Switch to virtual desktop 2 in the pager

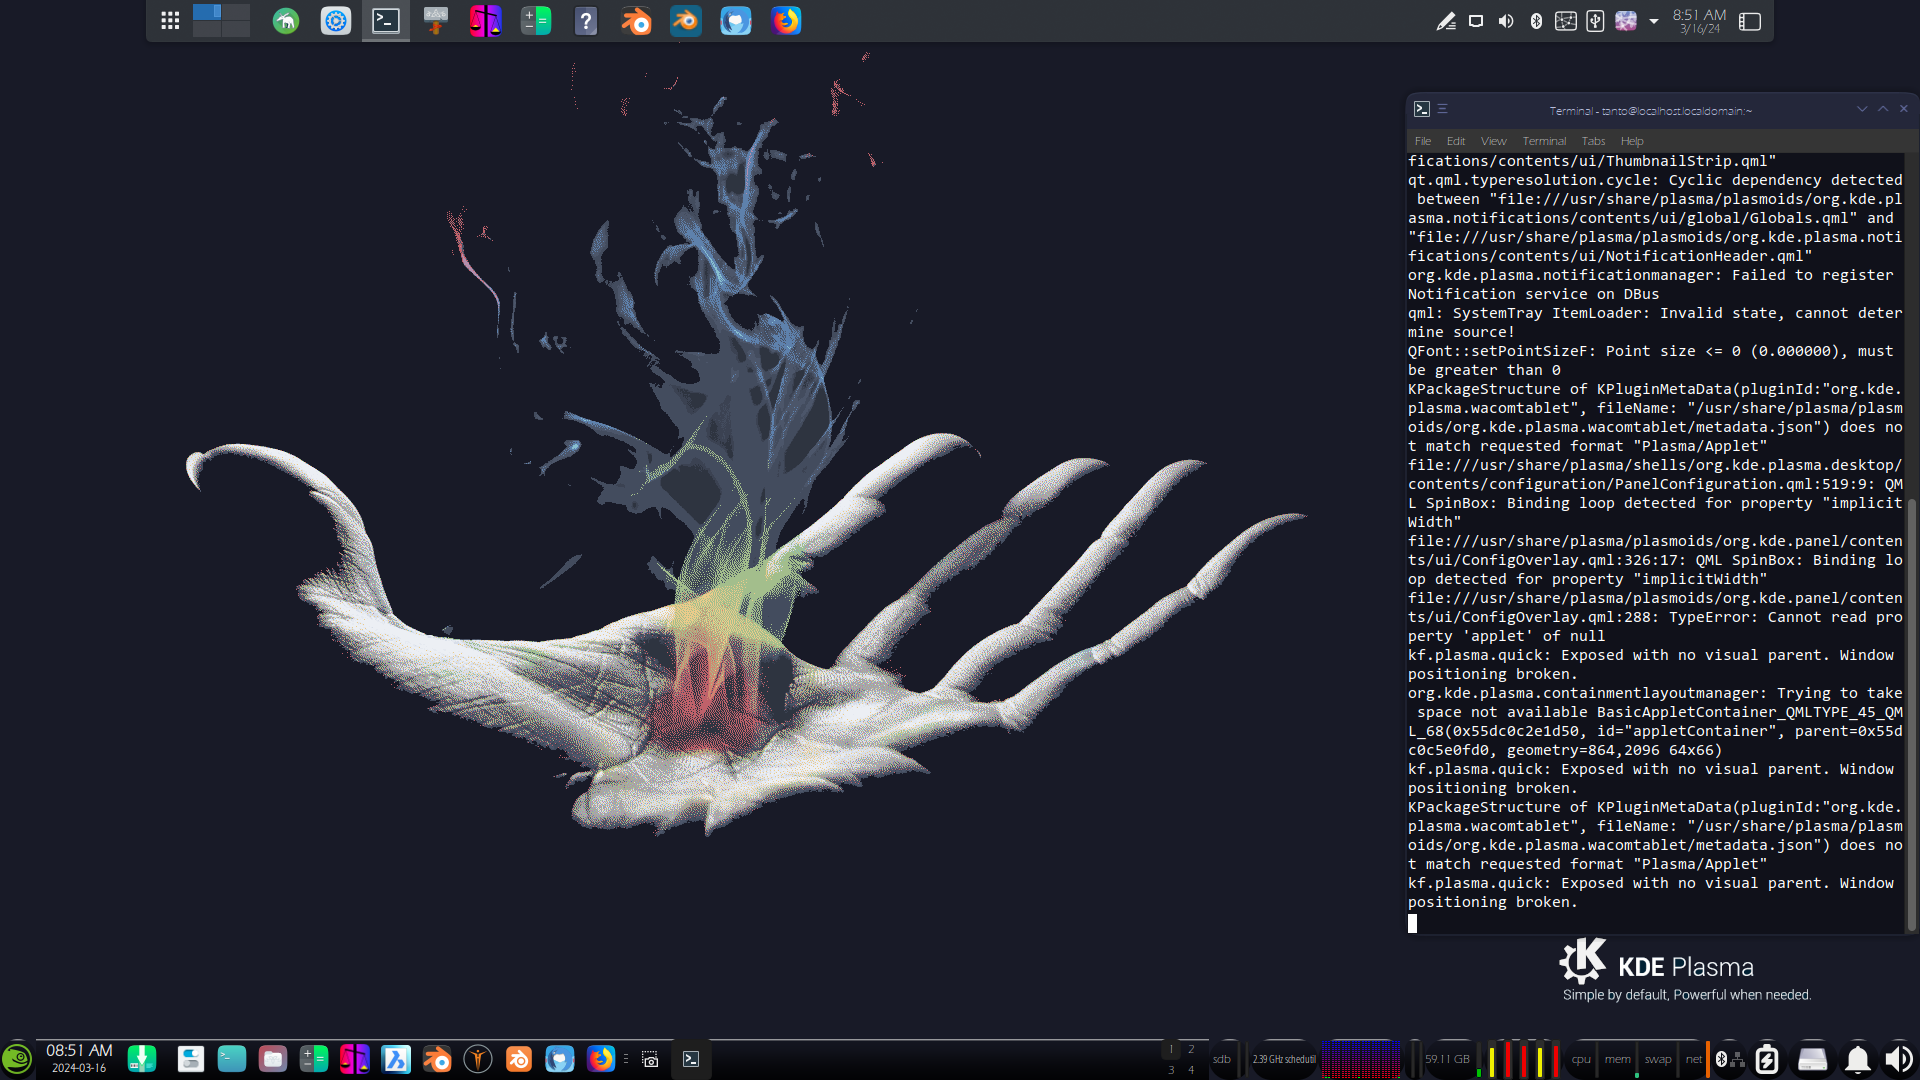1191,1050
